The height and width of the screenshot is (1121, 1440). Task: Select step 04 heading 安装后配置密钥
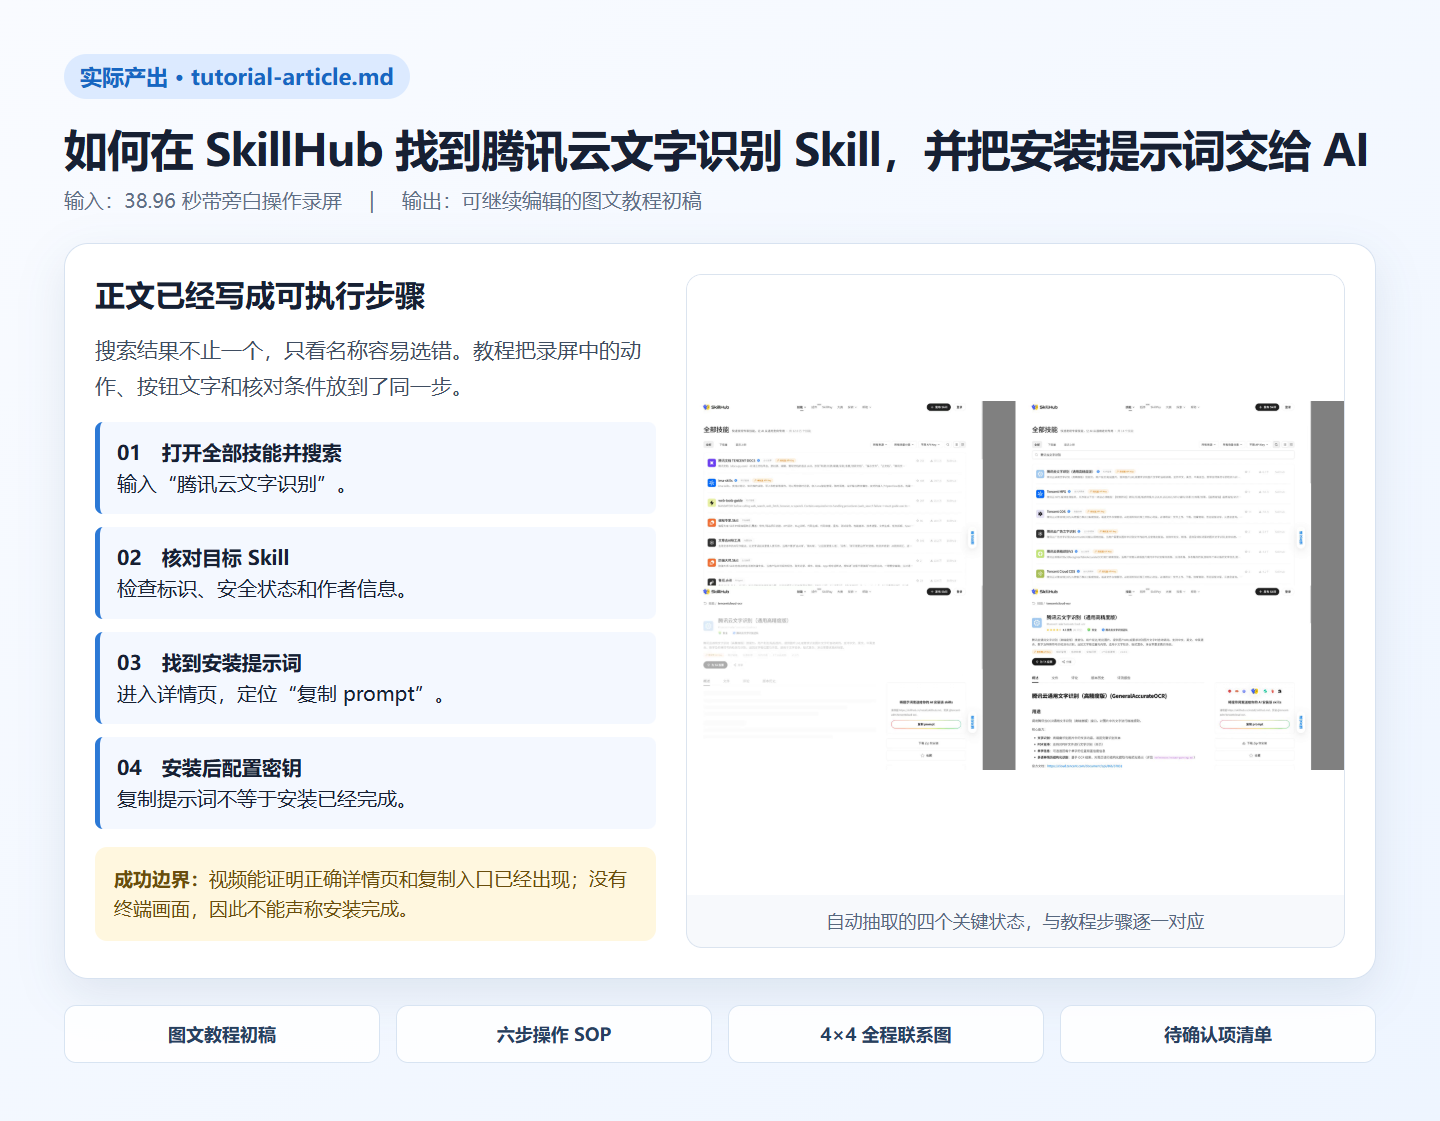(232, 768)
